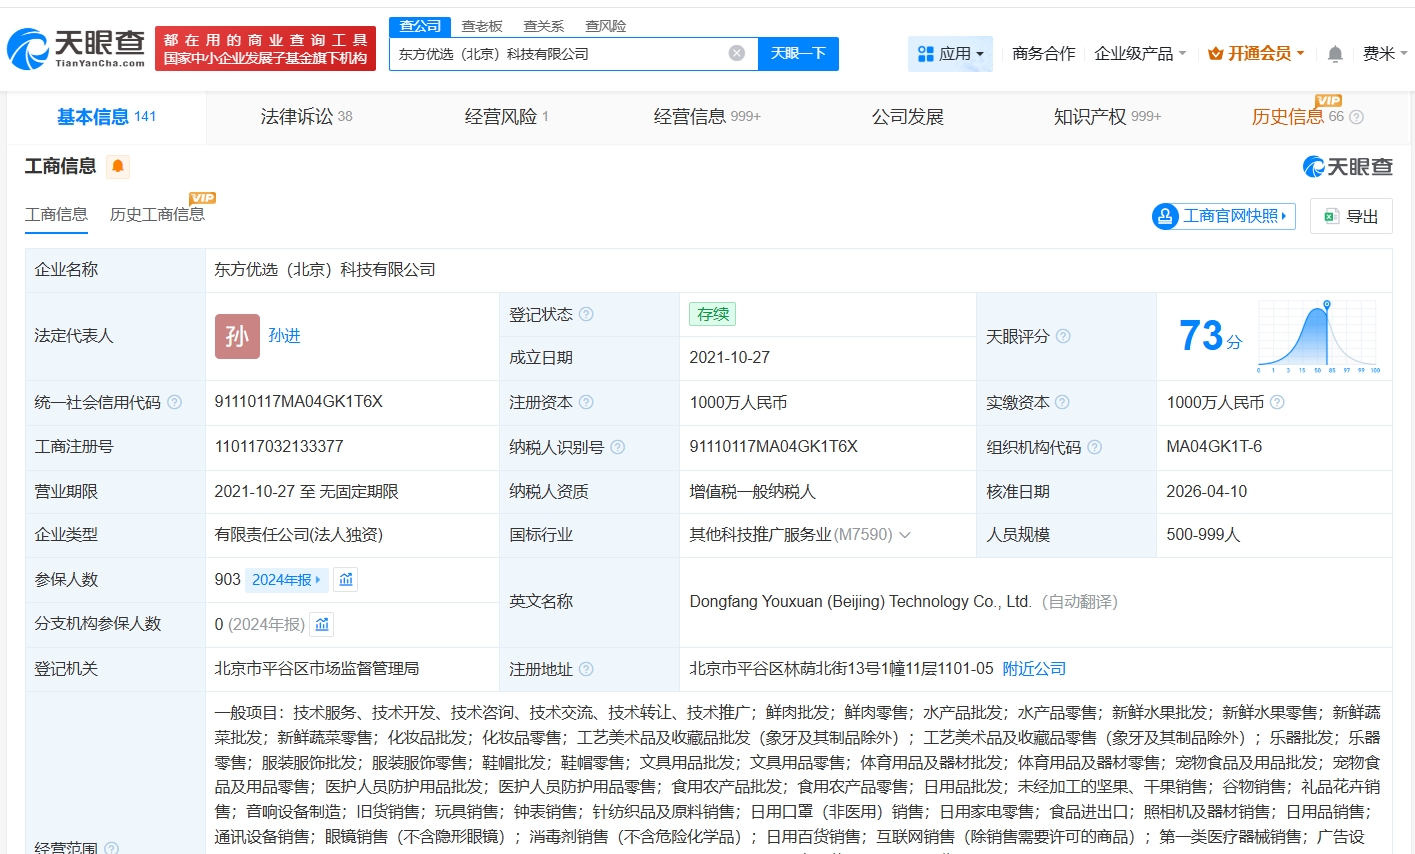The width and height of the screenshot is (1415, 854).
Task: Expand the 国标行业 classification chevron
Action: tap(905, 534)
